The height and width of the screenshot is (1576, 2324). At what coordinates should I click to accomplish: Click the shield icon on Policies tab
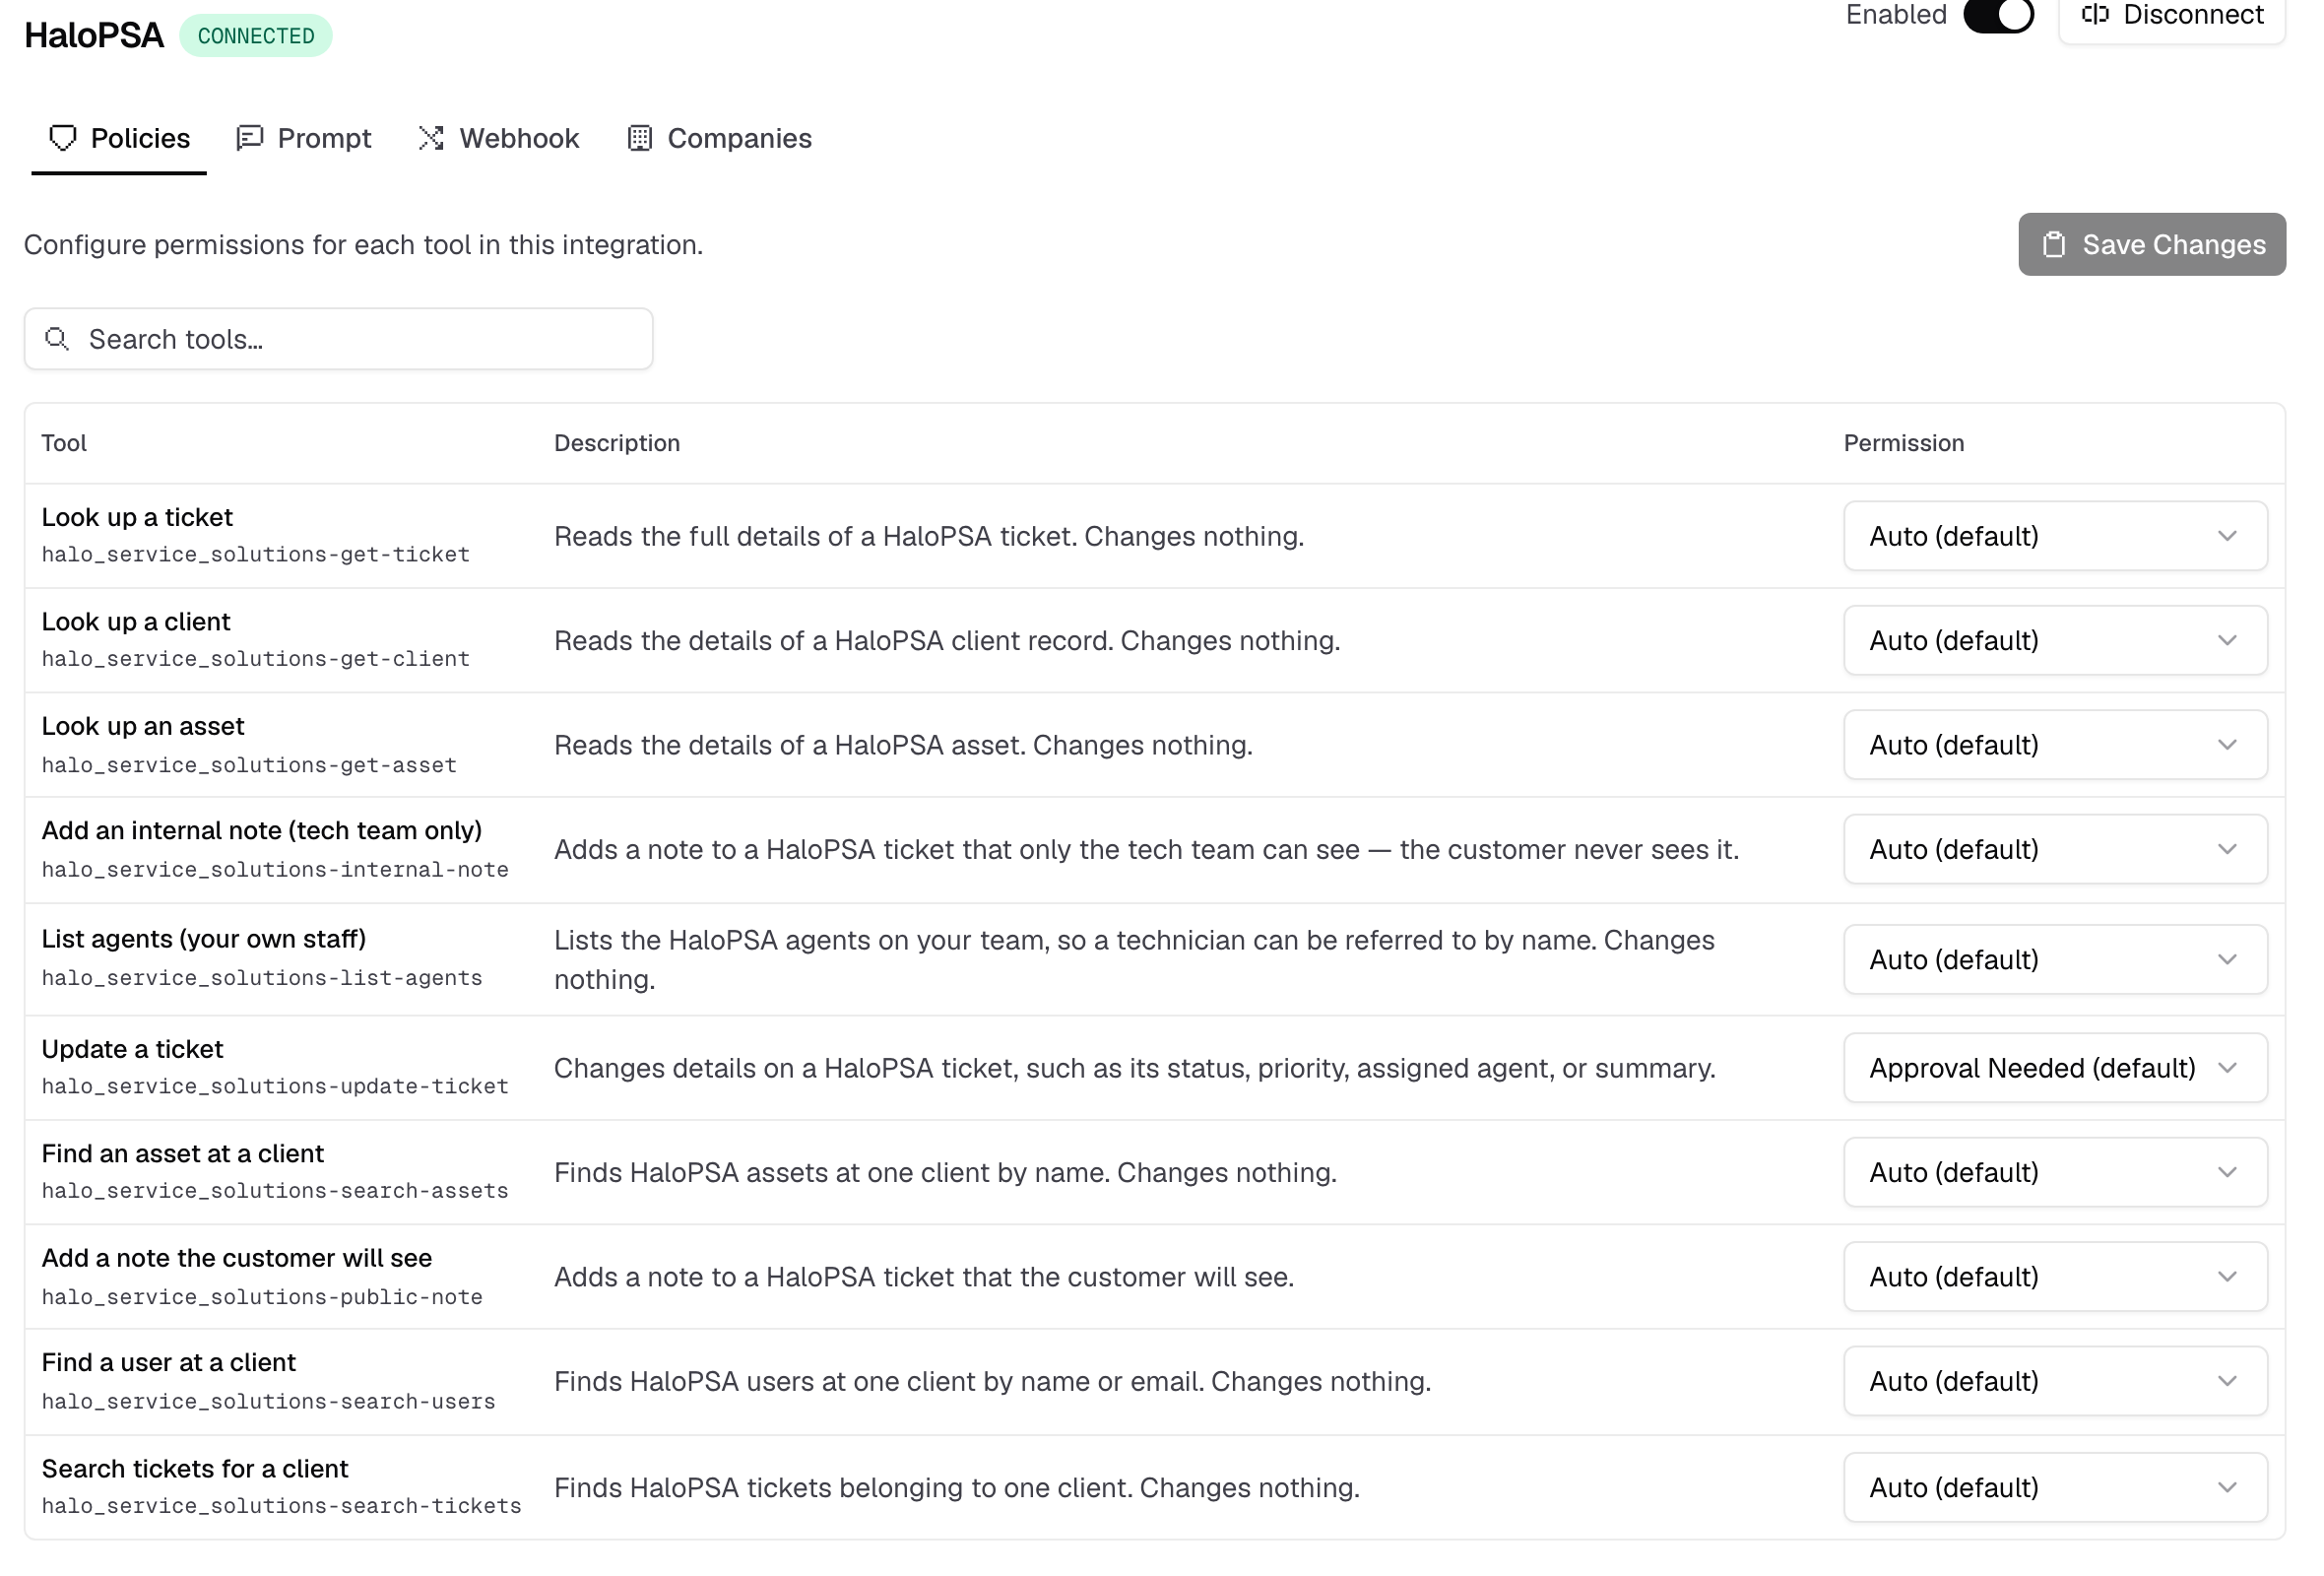63,138
